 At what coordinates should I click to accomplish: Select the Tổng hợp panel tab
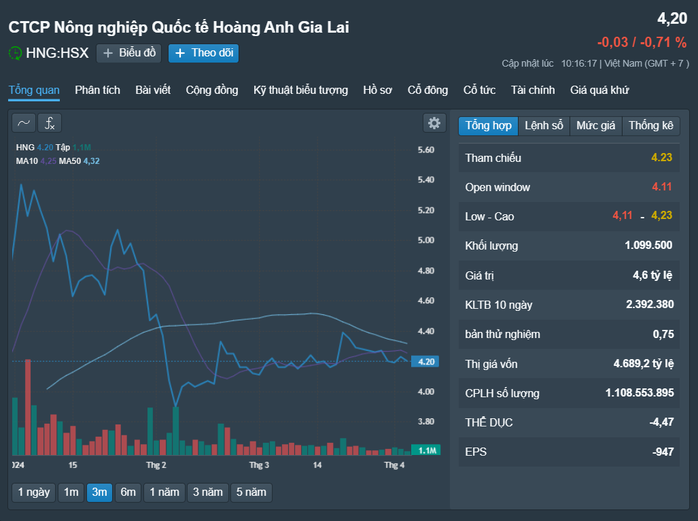coord(488,126)
